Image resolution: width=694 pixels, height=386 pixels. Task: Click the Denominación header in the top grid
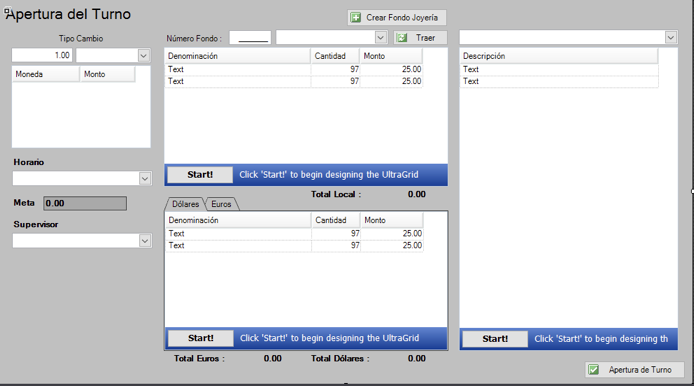click(238, 56)
